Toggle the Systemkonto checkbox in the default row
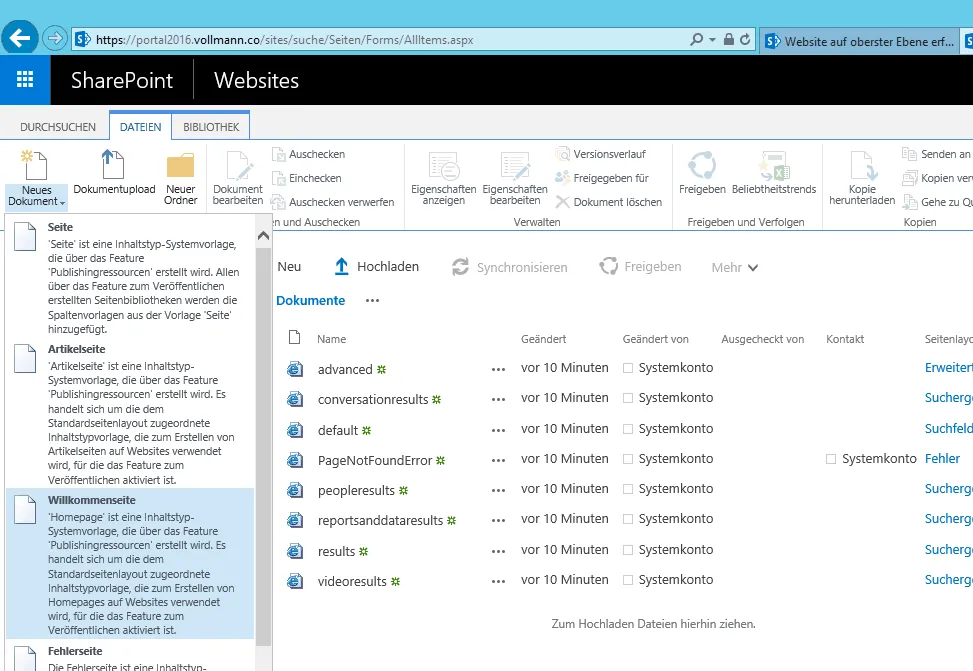Screen dimensions: 973x671 628,429
